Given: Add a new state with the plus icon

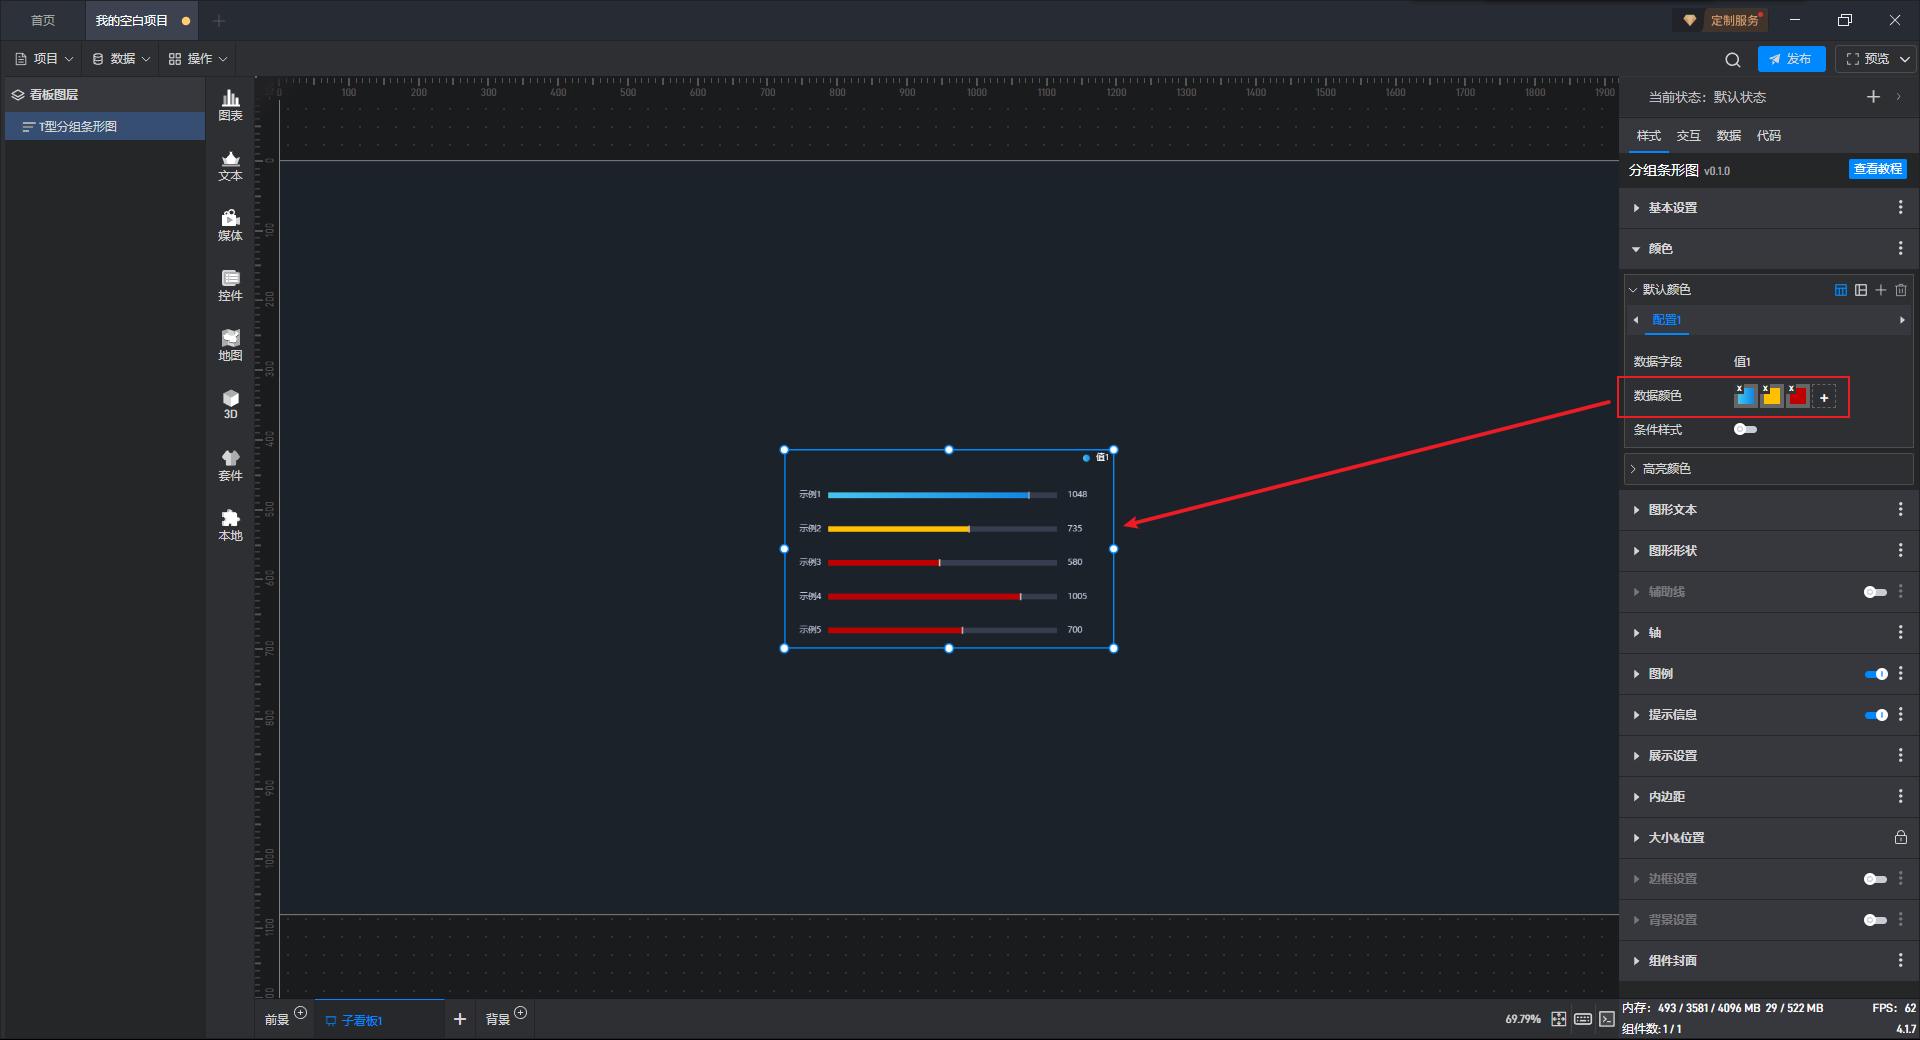Looking at the screenshot, I should pos(1874,97).
